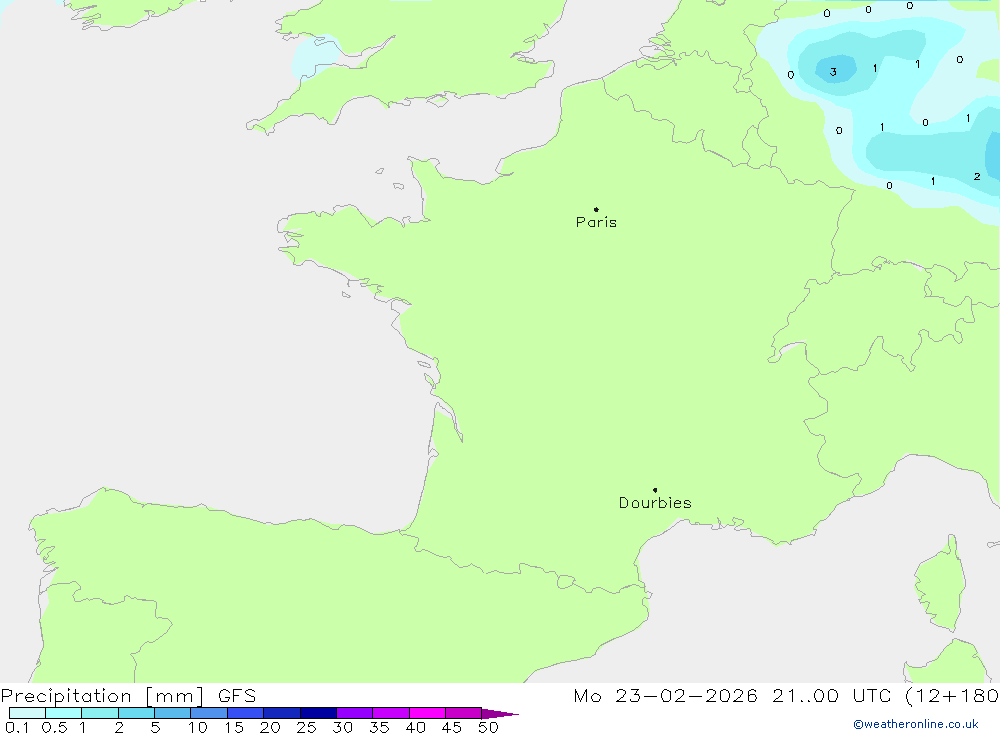Click the 0.1–0.5 mm legend swatch
Viewport: 1000px width, 733px height.
coord(27,713)
